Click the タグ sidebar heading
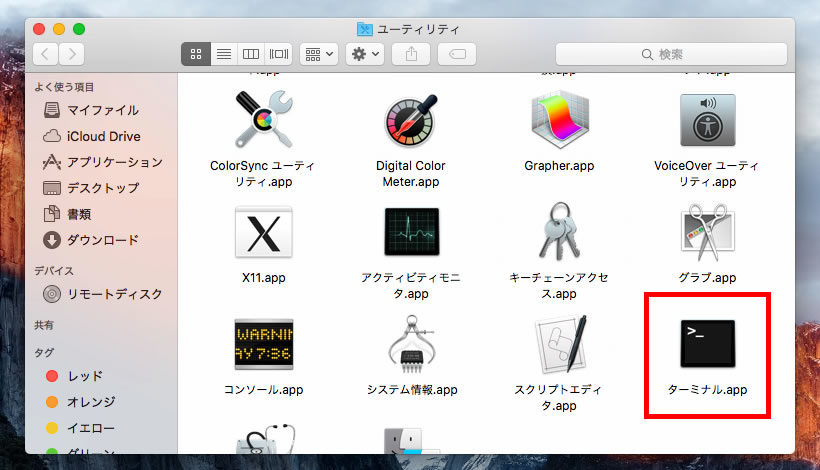The height and width of the screenshot is (470, 820). pos(44,352)
